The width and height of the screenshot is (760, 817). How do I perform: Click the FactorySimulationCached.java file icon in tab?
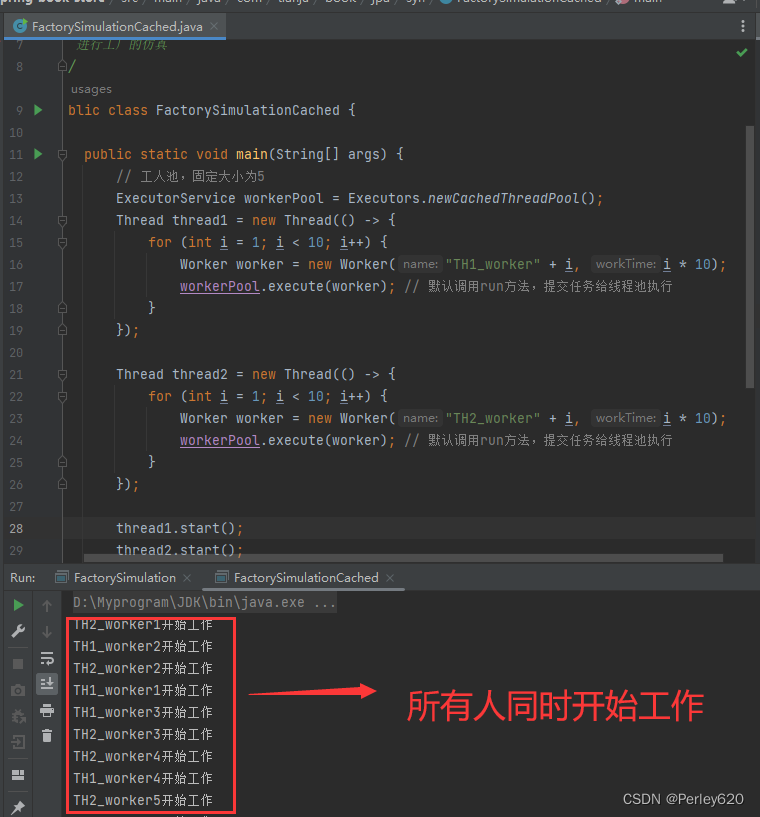[20, 26]
